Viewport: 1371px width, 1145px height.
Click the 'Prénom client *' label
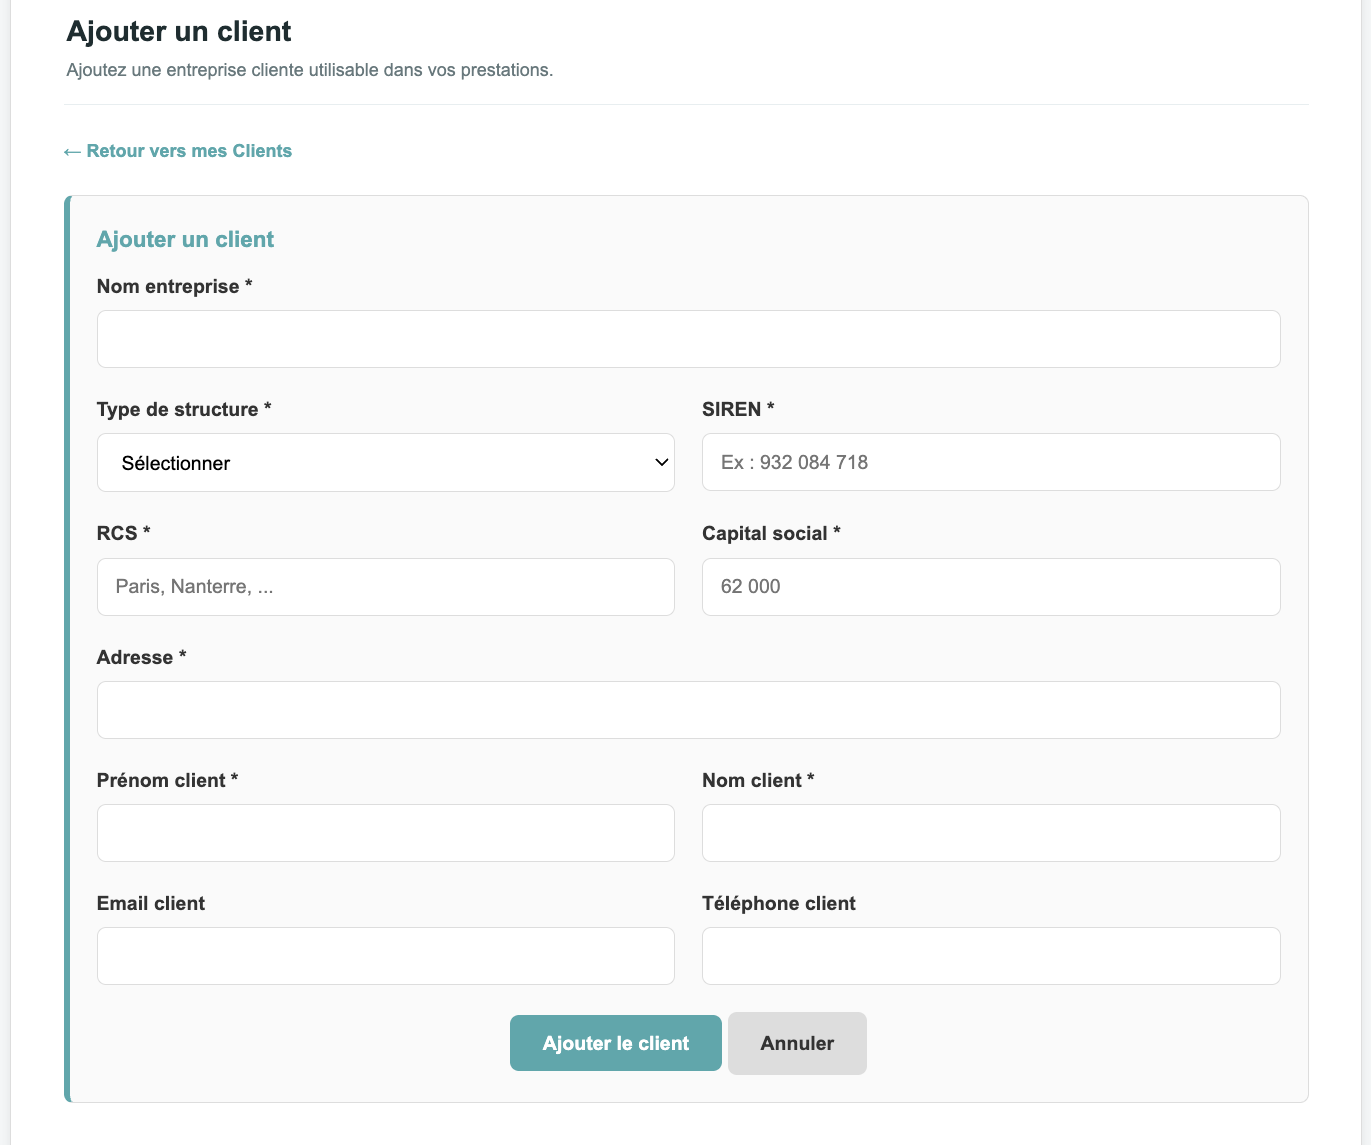click(167, 780)
